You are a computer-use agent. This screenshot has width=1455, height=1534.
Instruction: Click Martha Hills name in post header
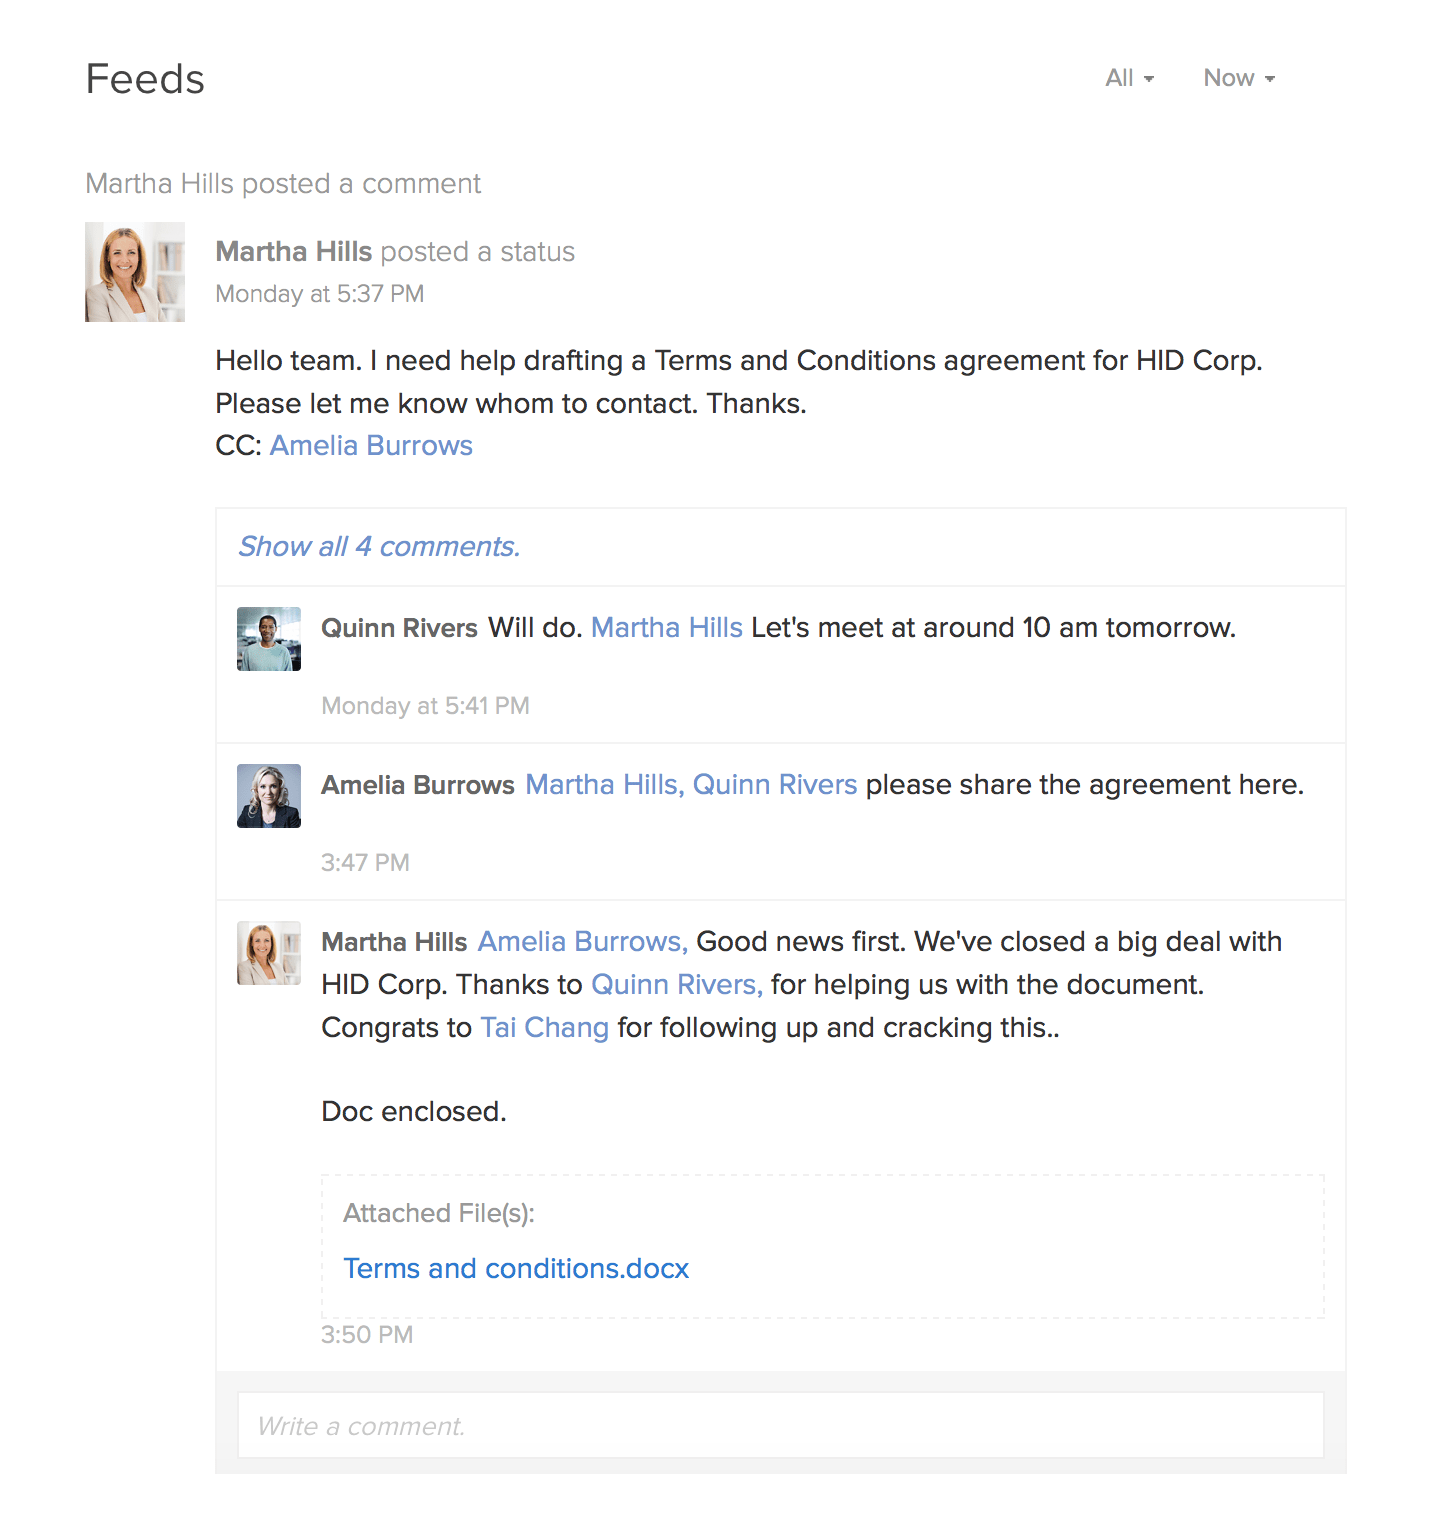click(292, 251)
